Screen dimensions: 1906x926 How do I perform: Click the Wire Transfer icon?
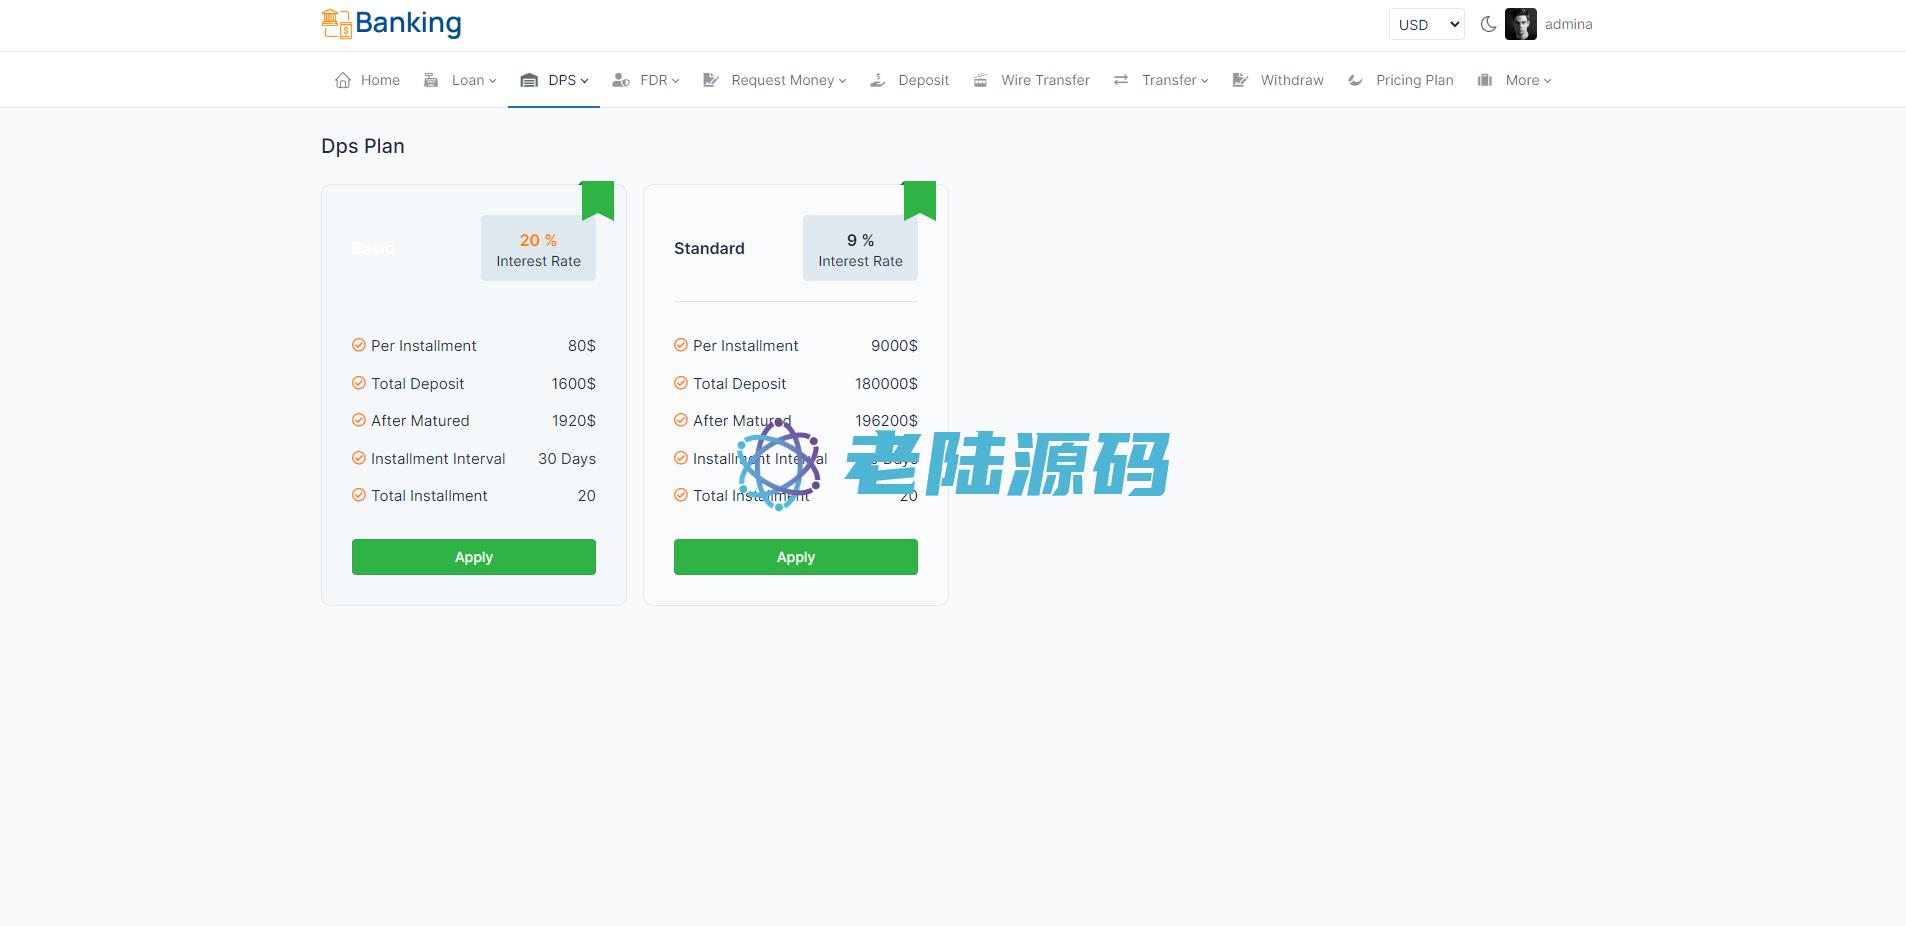point(981,80)
